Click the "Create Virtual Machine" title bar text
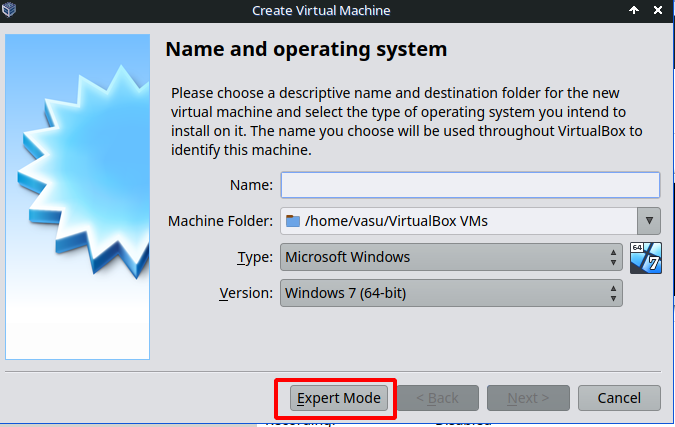This screenshot has width=675, height=427. [321, 11]
